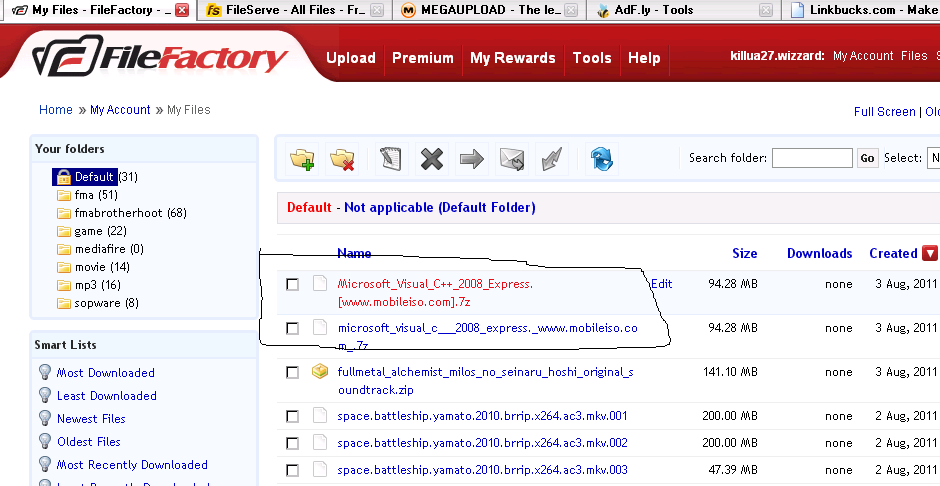Viewport: 940px width, 486px height.
Task: Sort the list by Downloads column
Action: tap(820, 253)
